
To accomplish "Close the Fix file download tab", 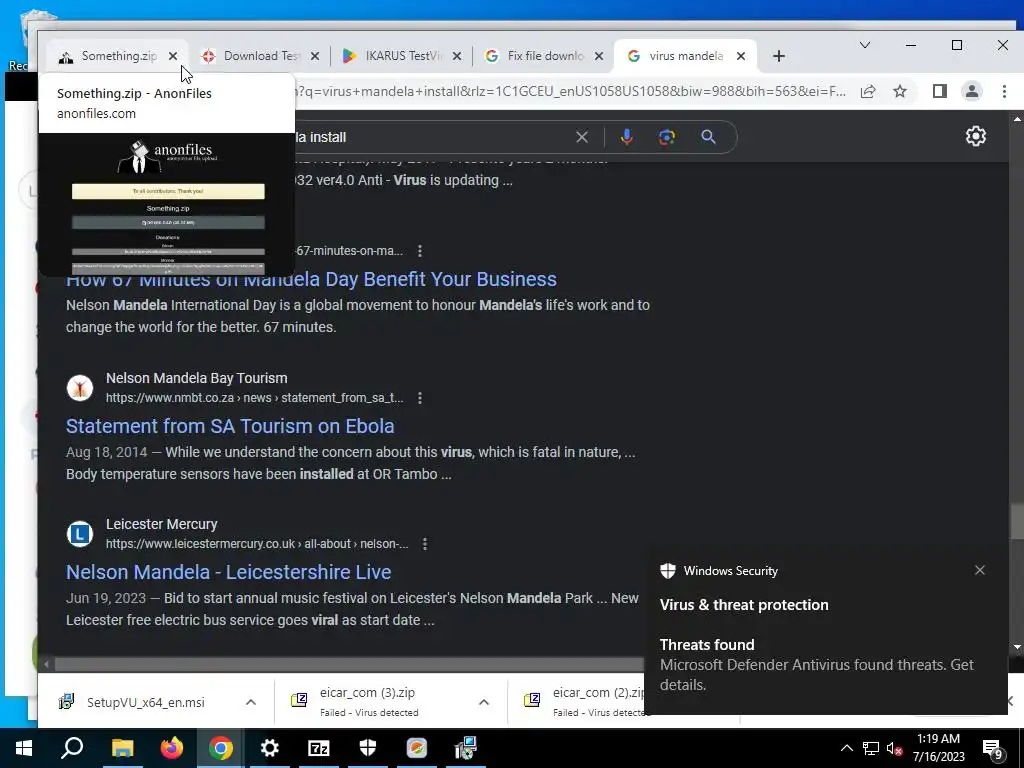I will [599, 56].
